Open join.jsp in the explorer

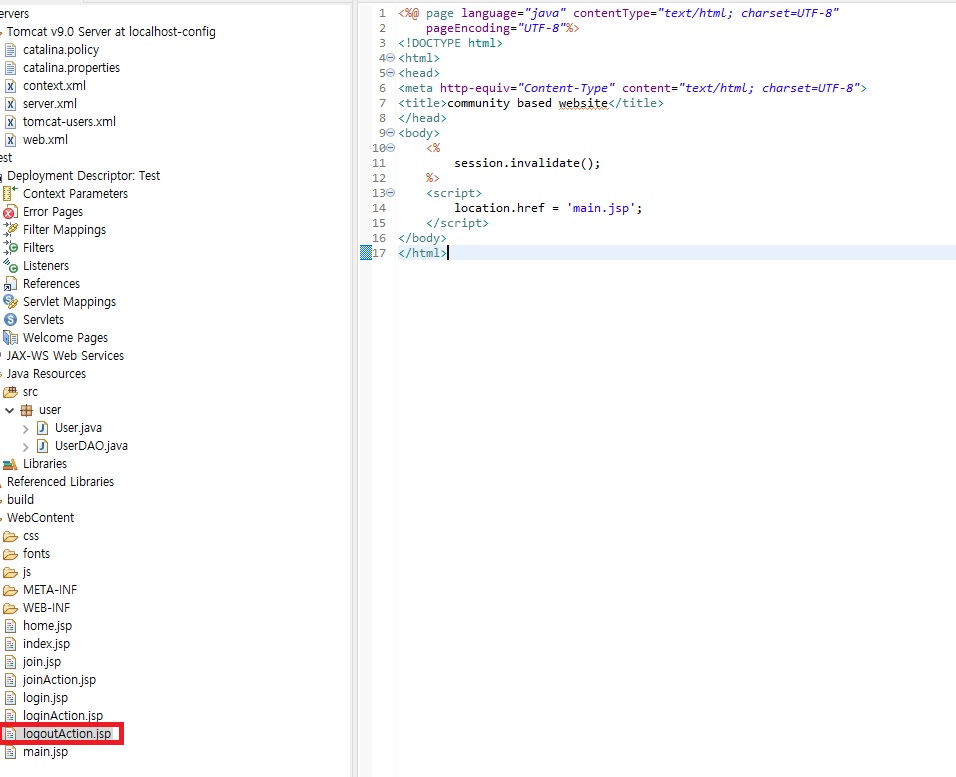pos(42,662)
